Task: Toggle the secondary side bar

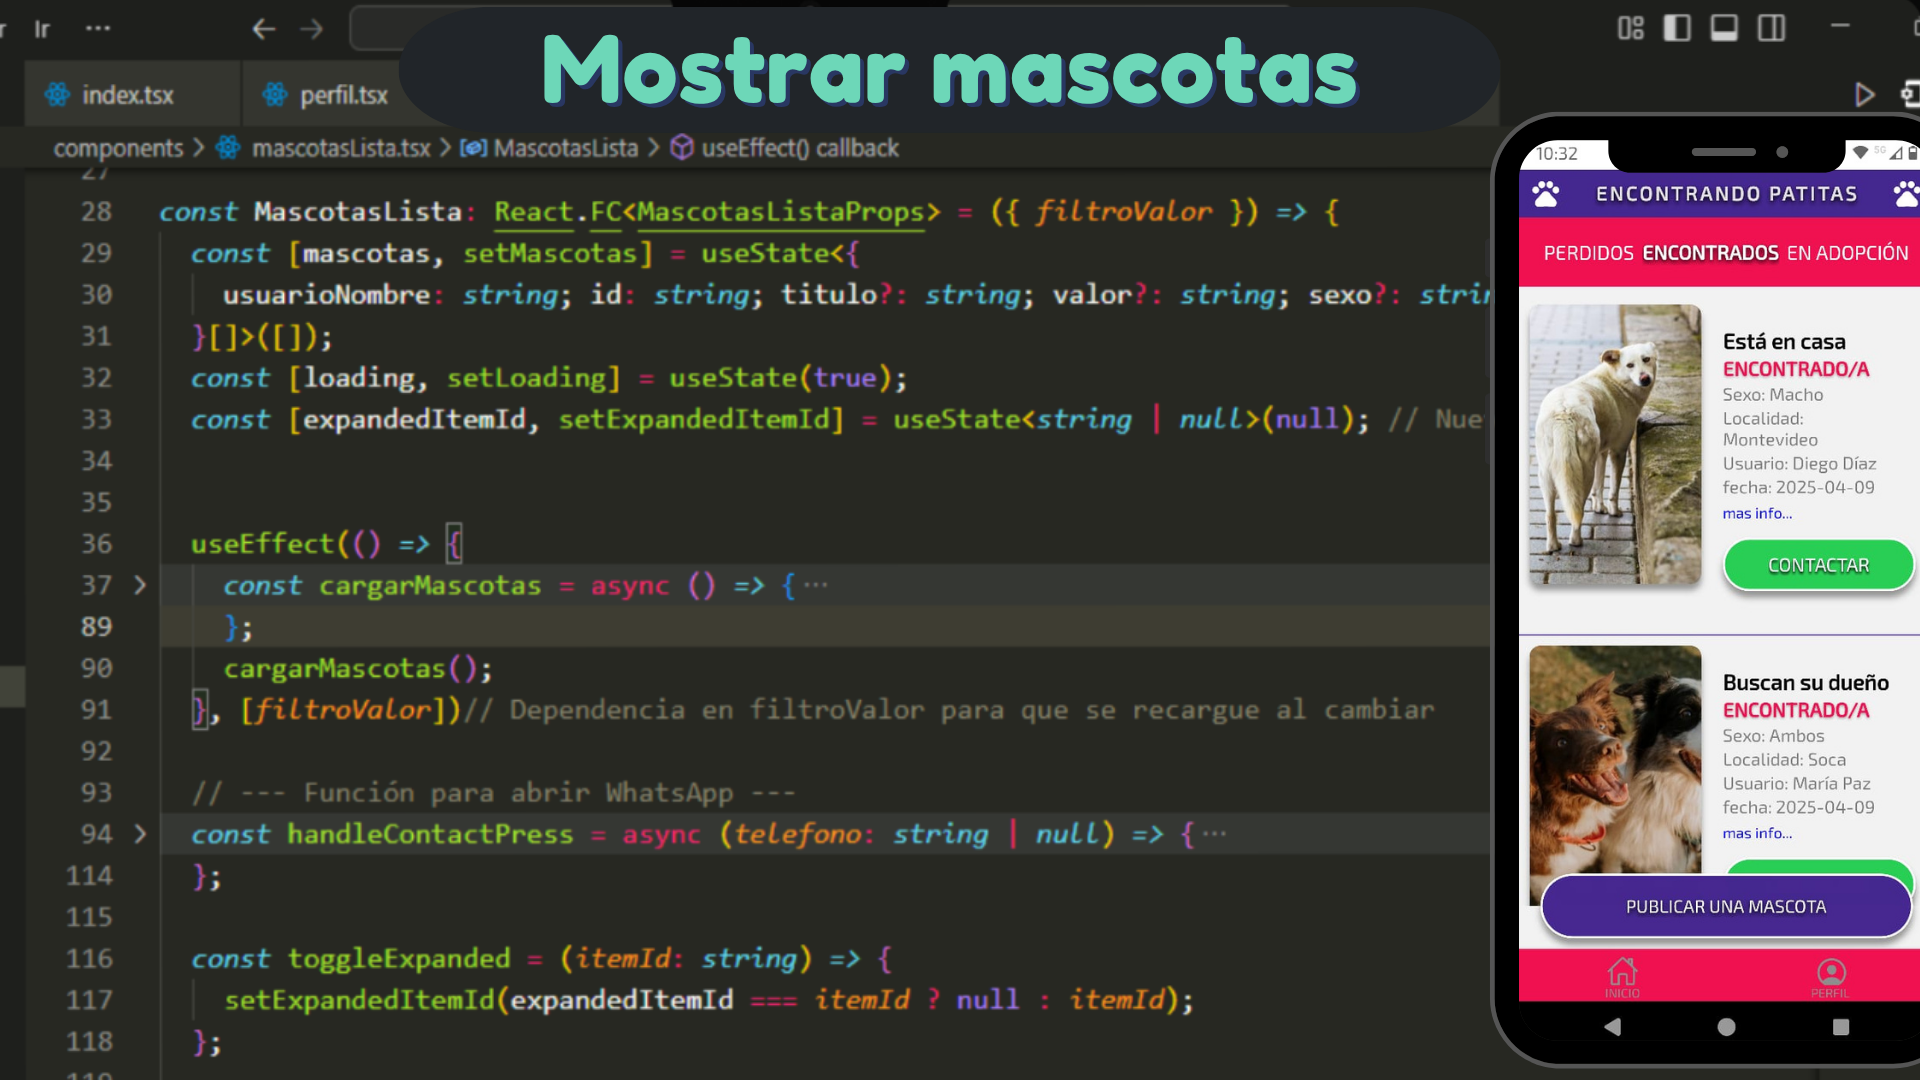Action: 1771,28
